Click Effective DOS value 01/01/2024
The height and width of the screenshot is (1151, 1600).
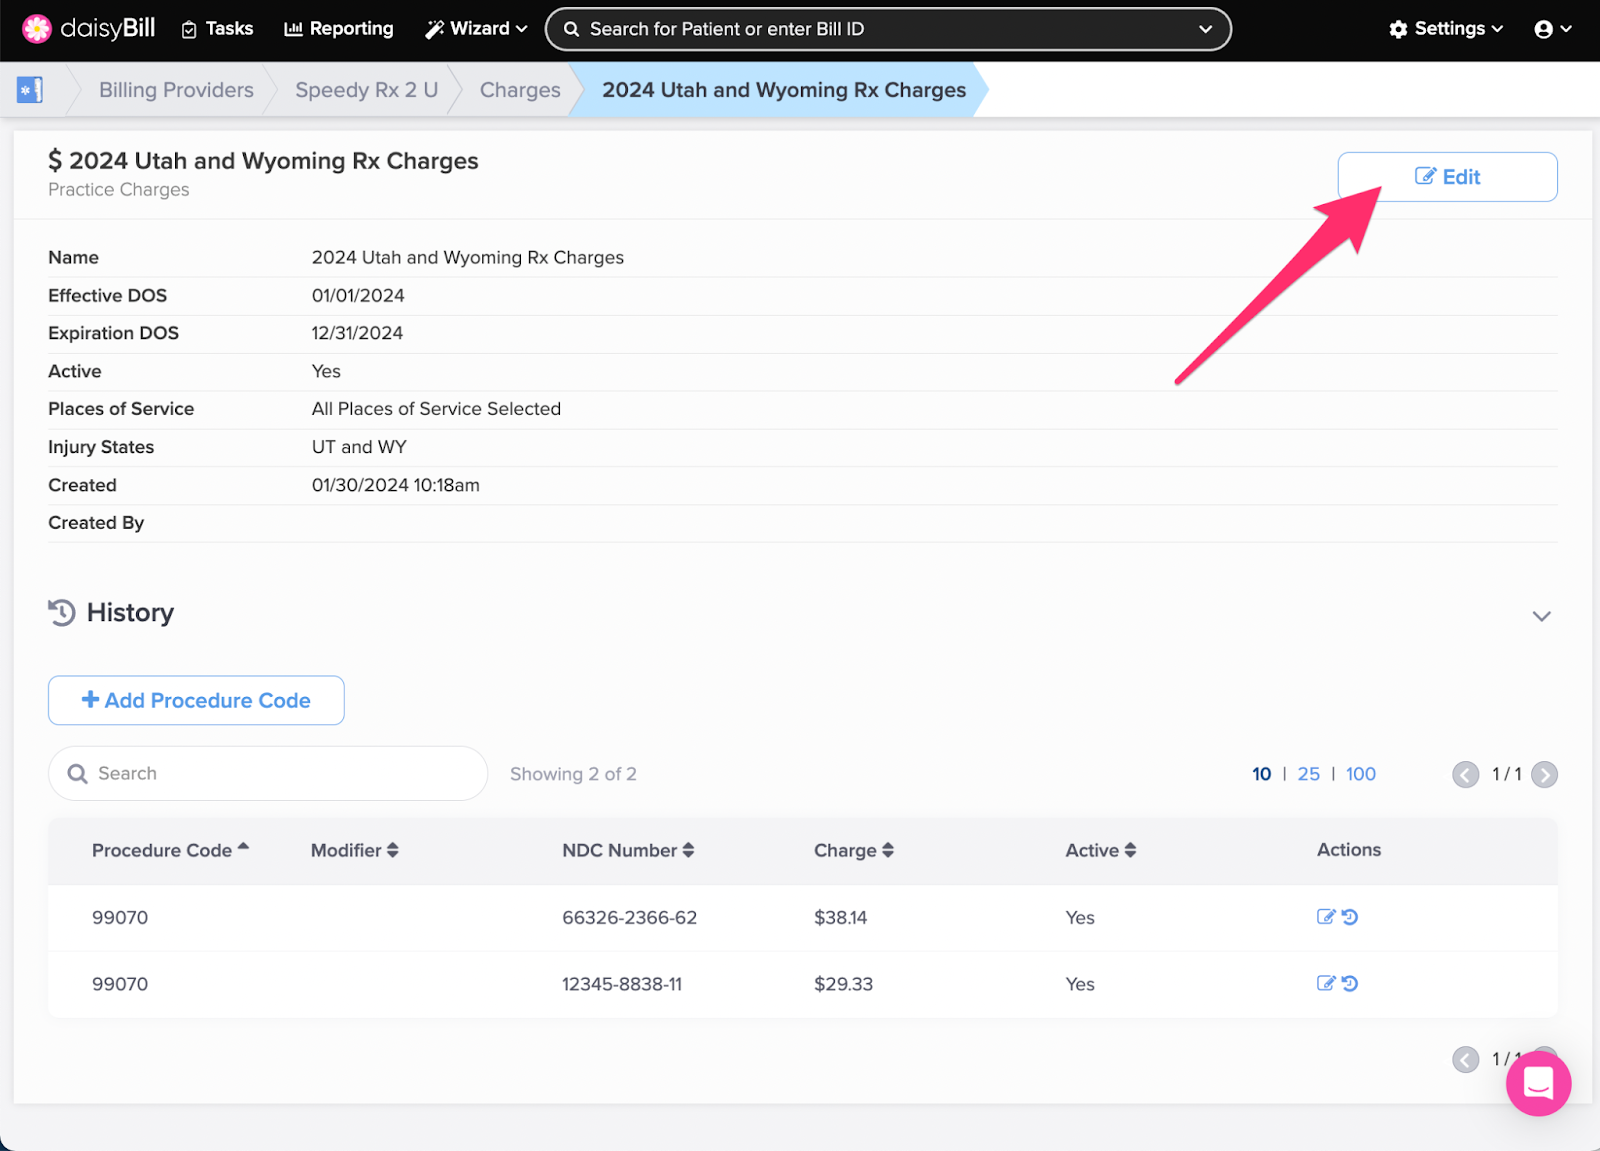tap(358, 295)
